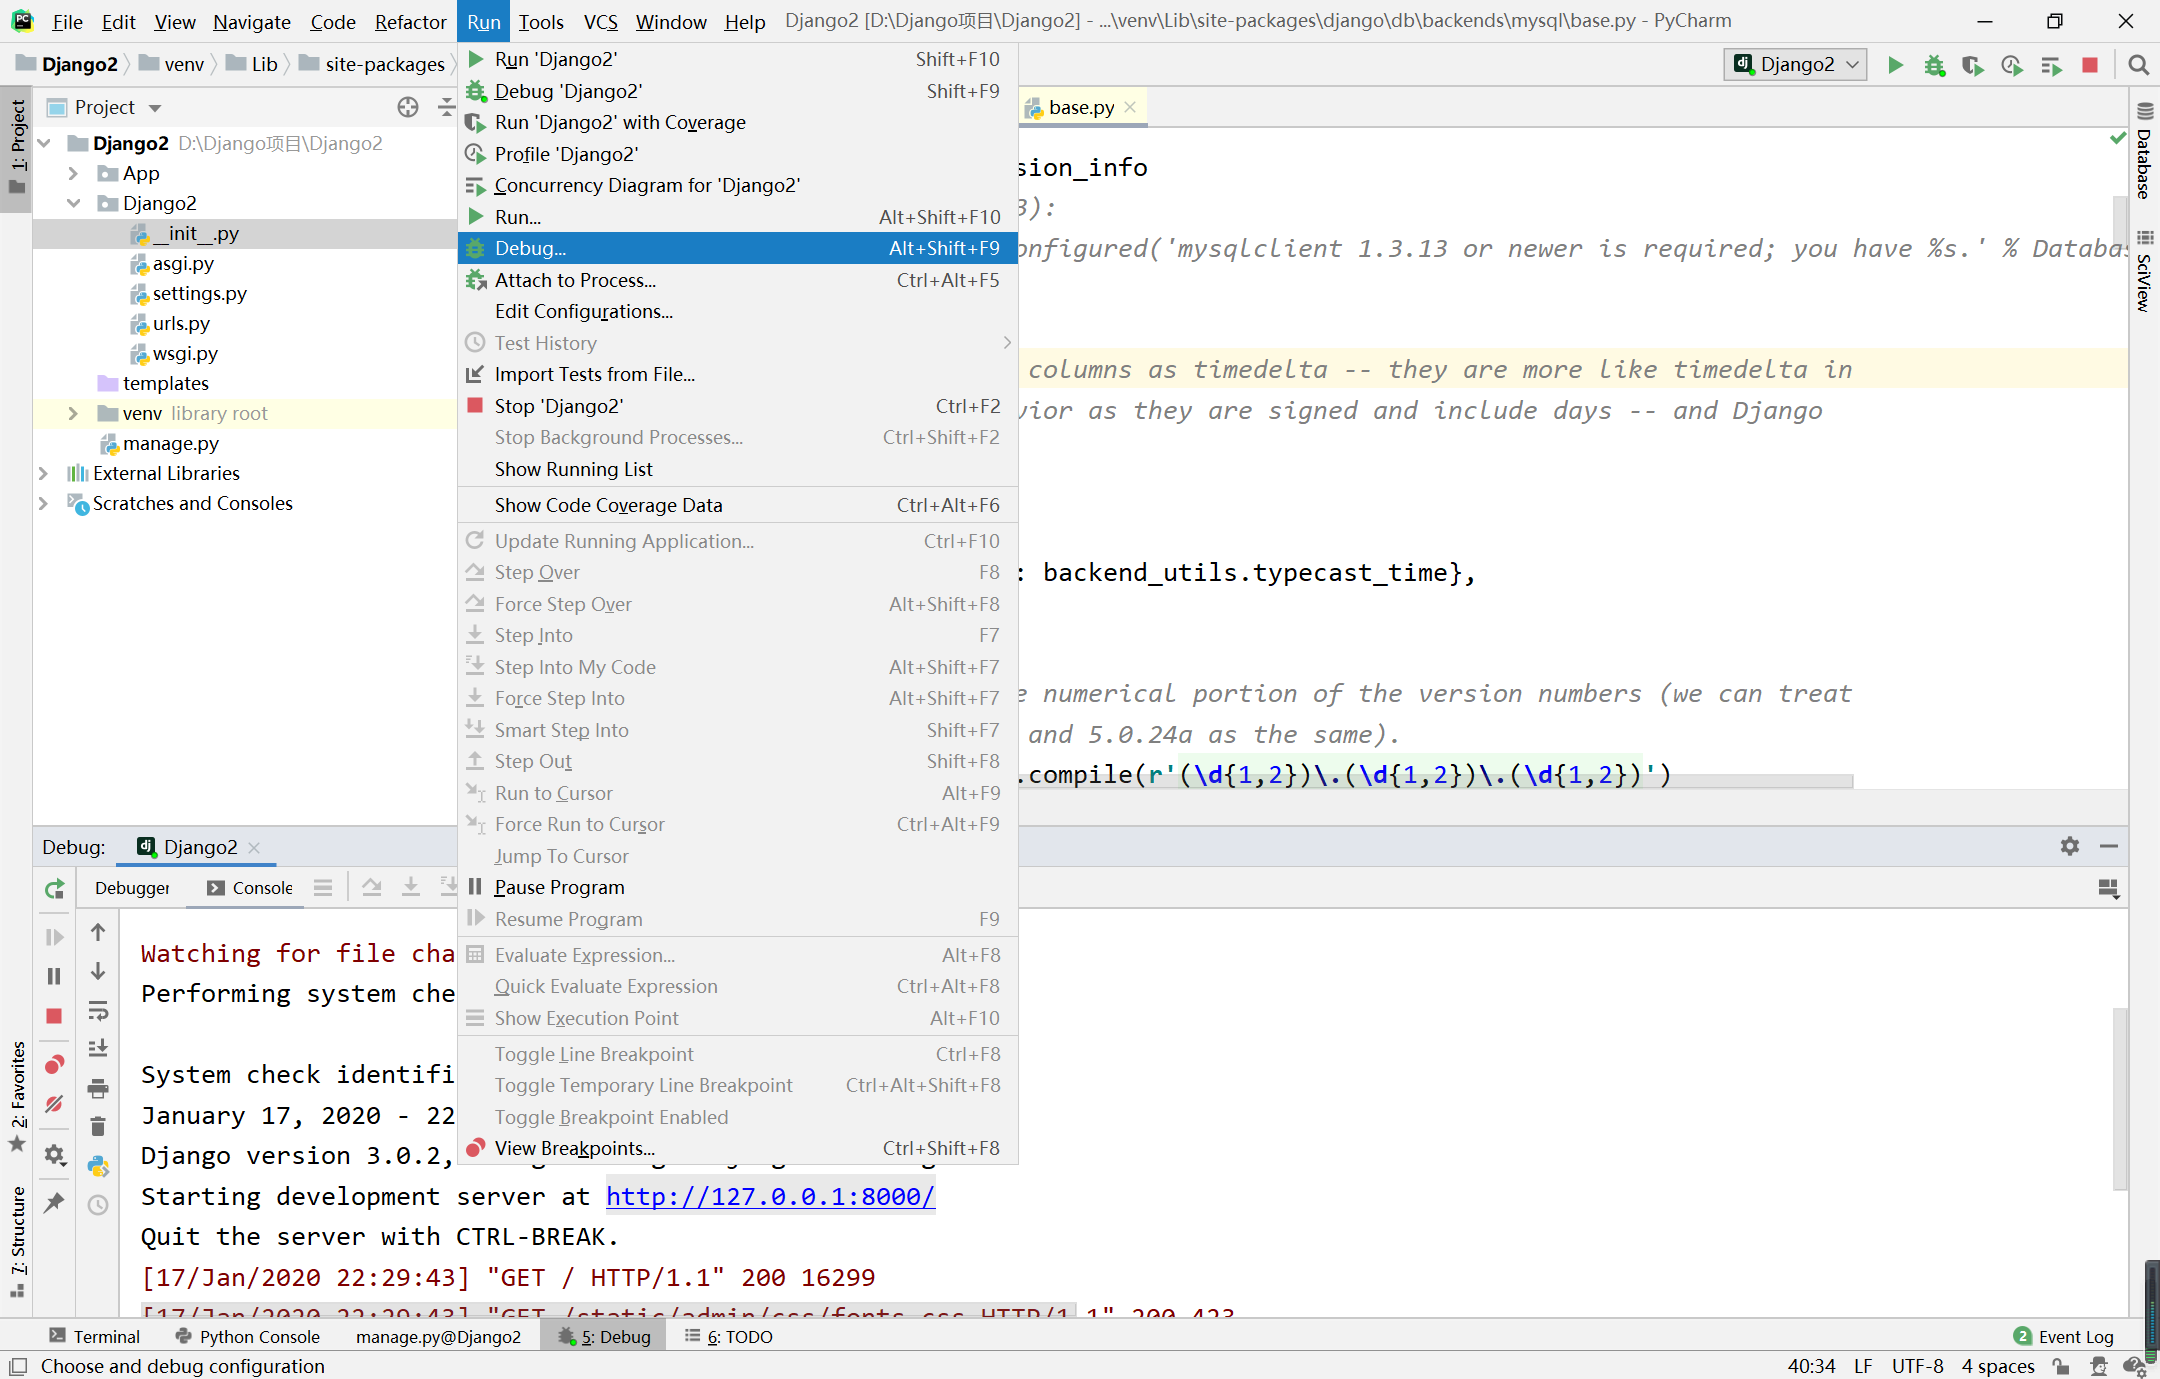Click the Pin Tab icon in debug sidebar
The height and width of the screenshot is (1379, 2160).
click(54, 1203)
